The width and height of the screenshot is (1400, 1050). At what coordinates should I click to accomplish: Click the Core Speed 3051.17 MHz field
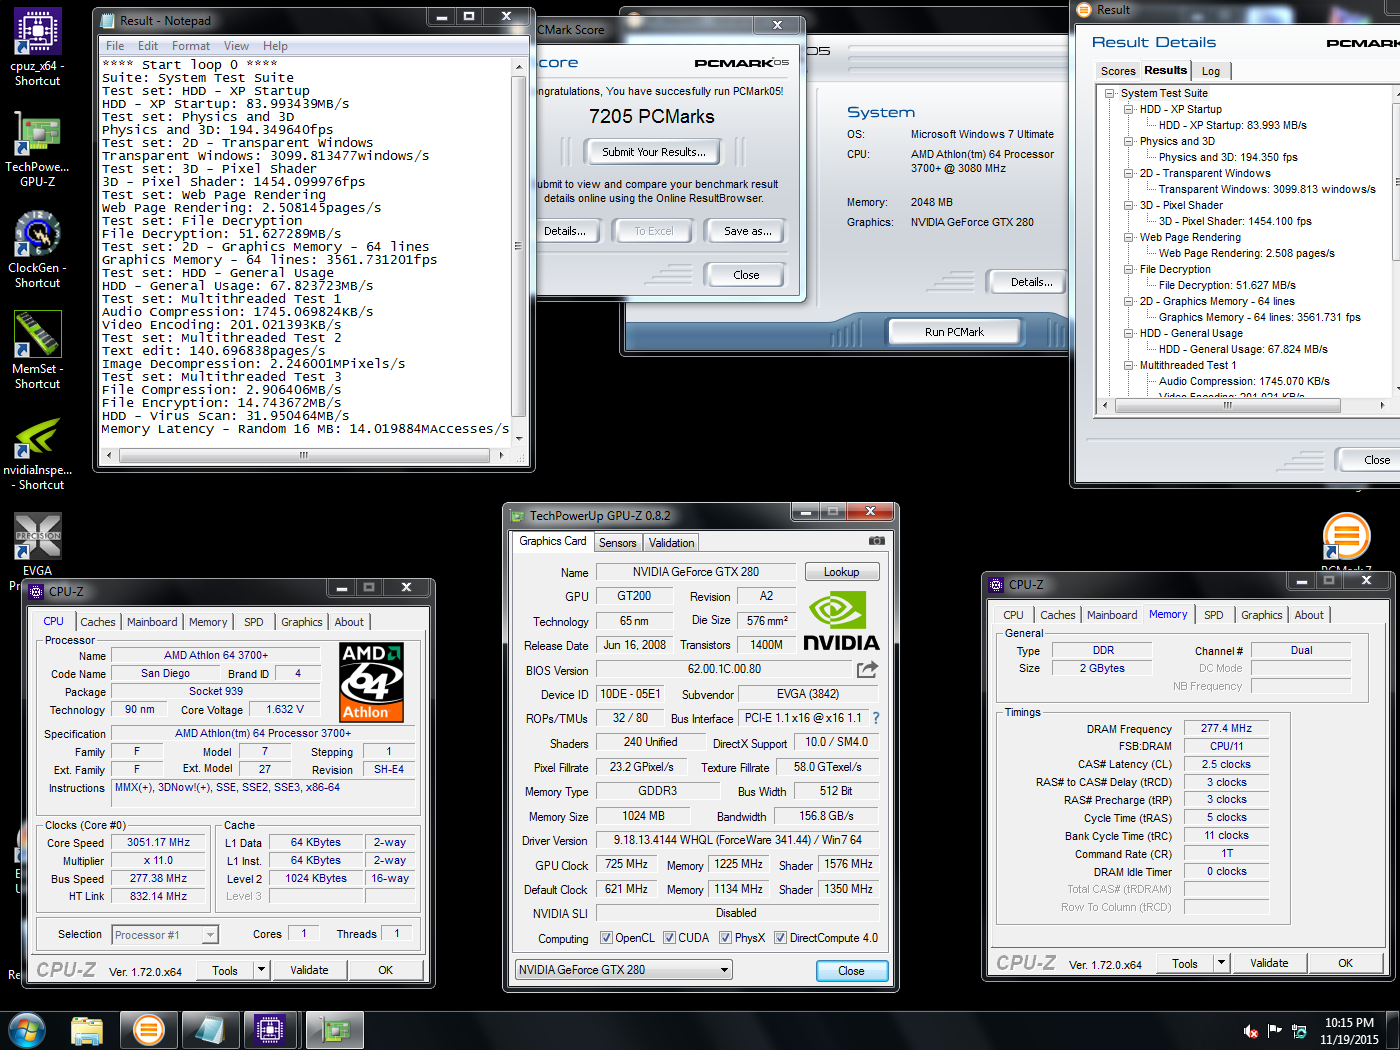tap(158, 842)
